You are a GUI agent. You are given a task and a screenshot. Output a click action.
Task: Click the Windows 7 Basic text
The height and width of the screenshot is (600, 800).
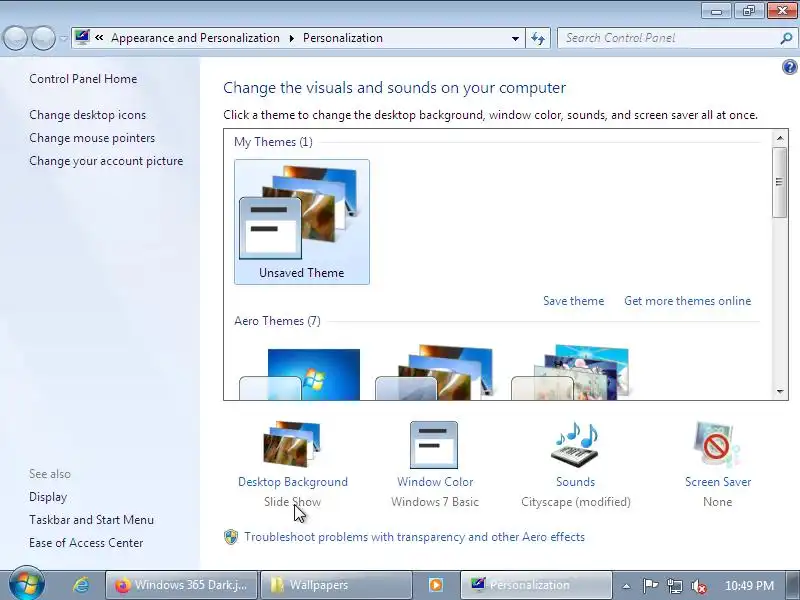pyautogui.click(x=435, y=502)
